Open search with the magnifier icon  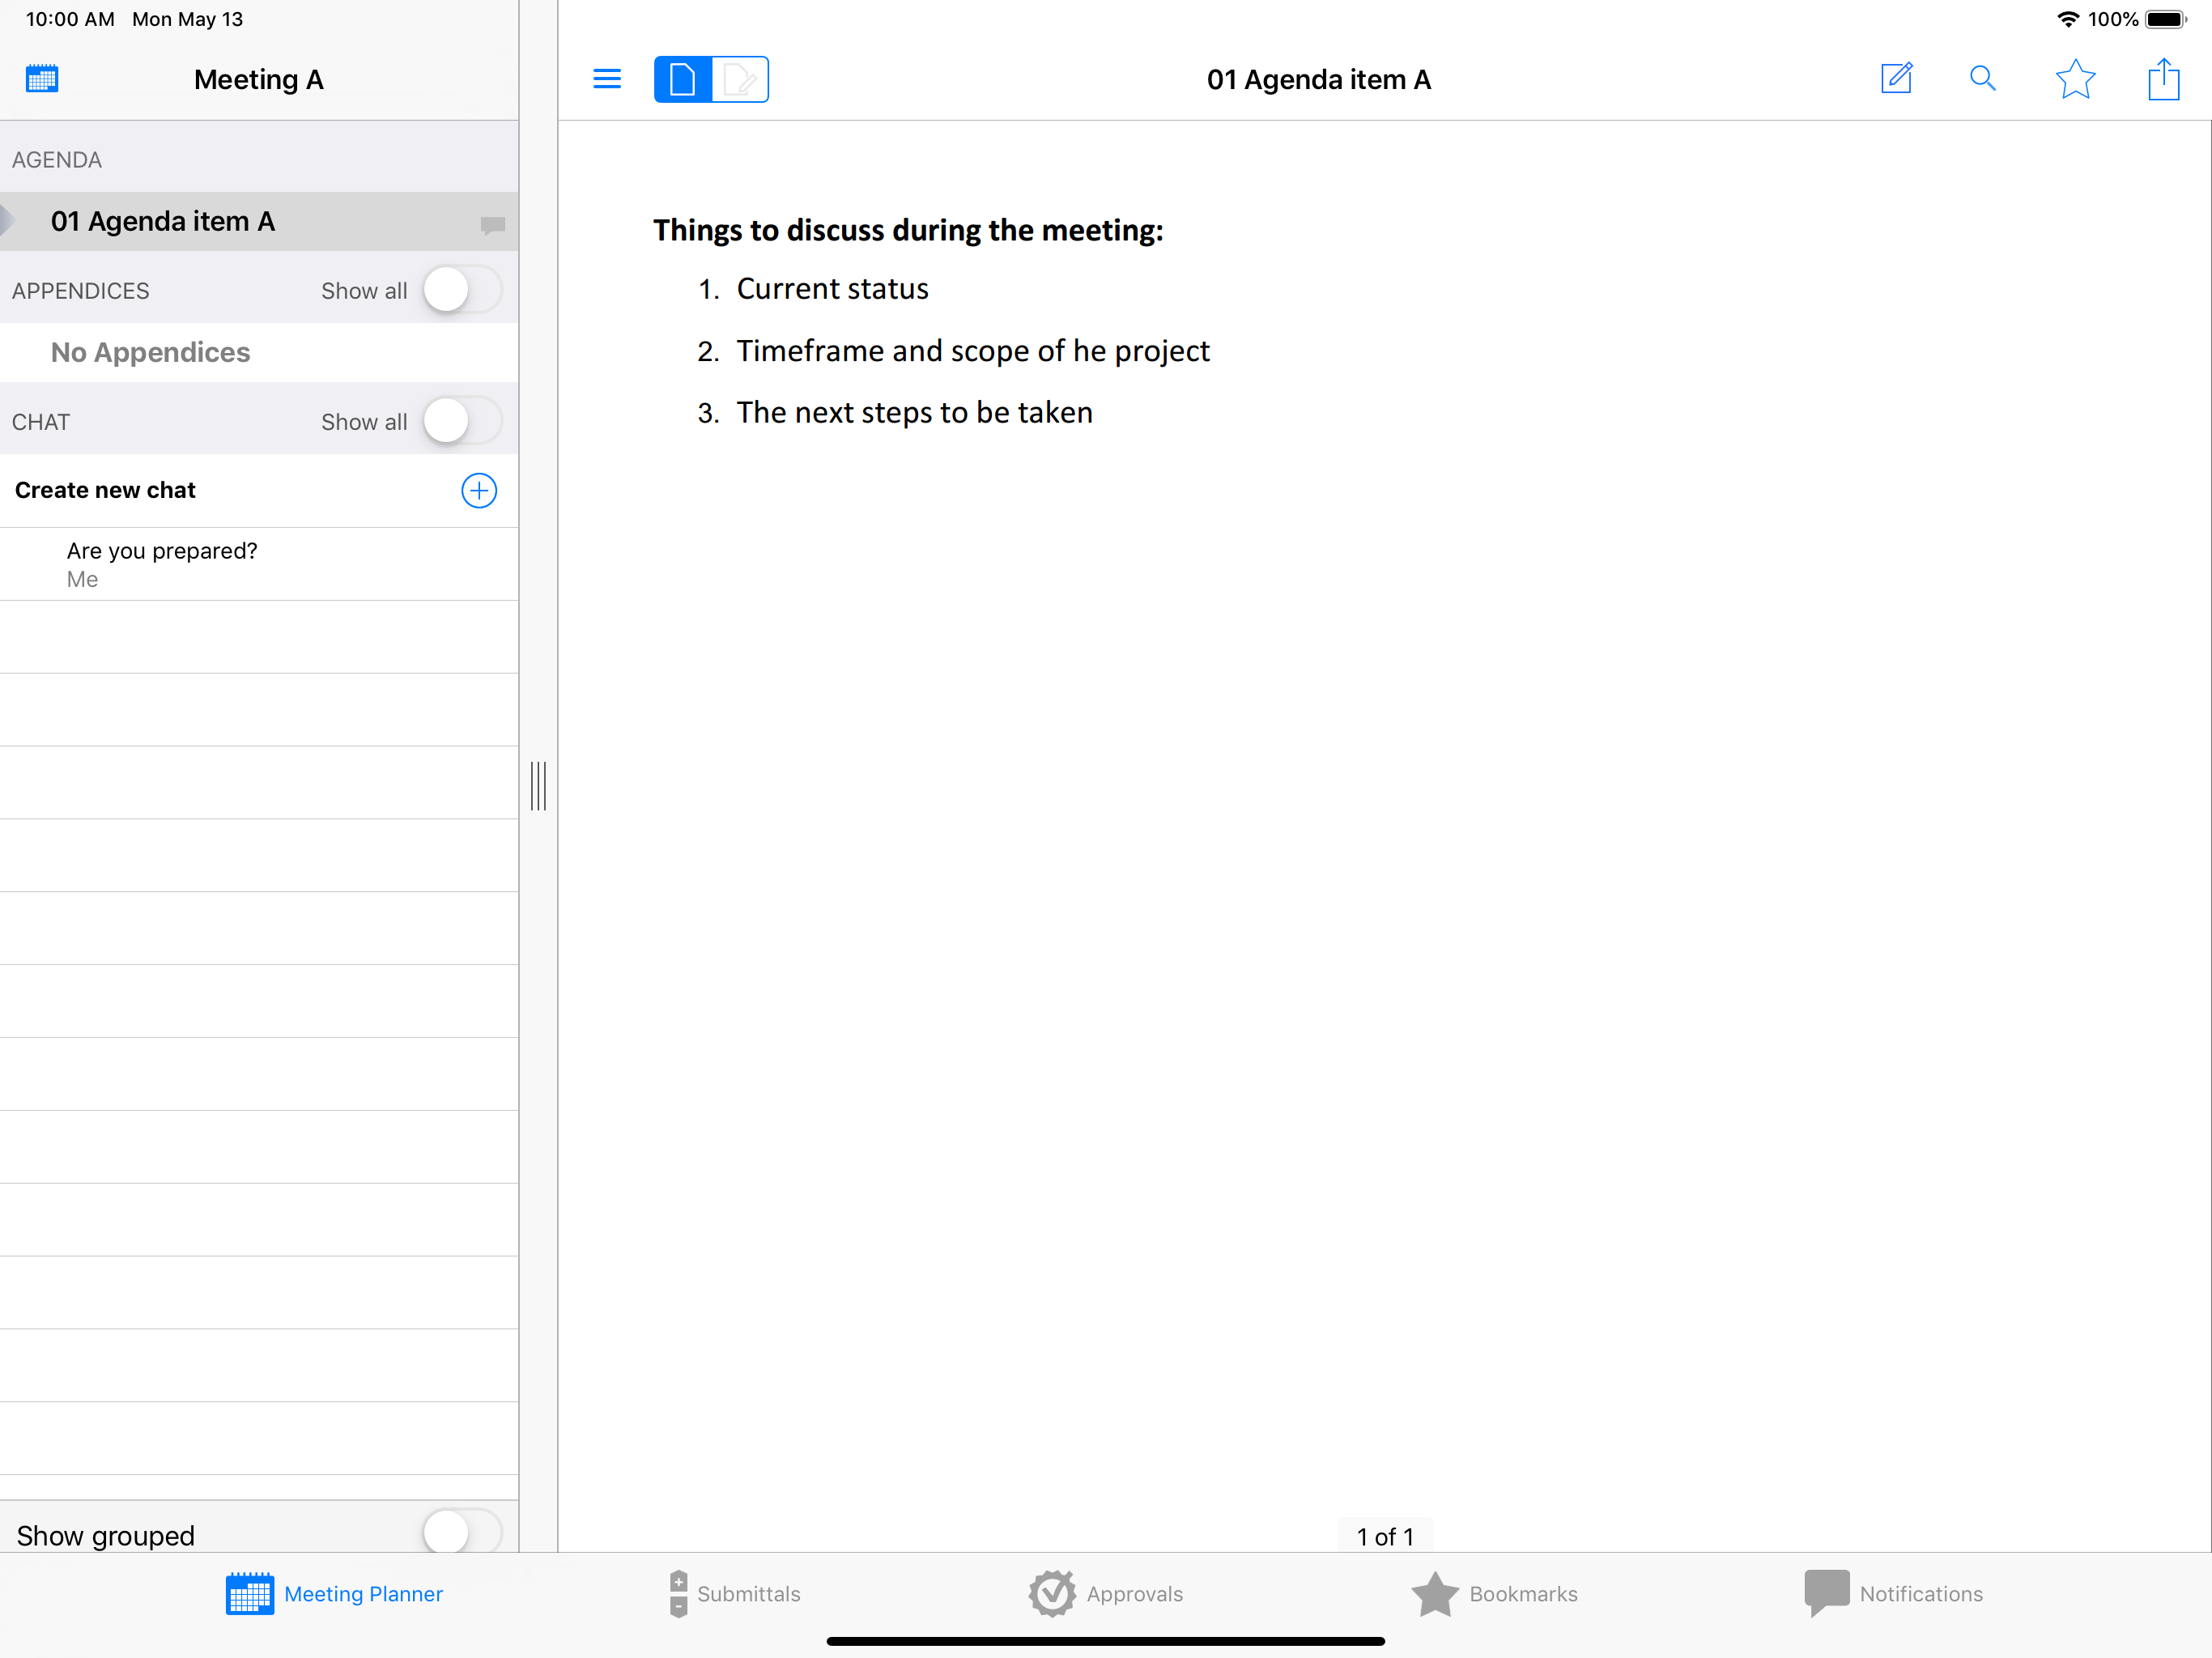tap(1983, 79)
